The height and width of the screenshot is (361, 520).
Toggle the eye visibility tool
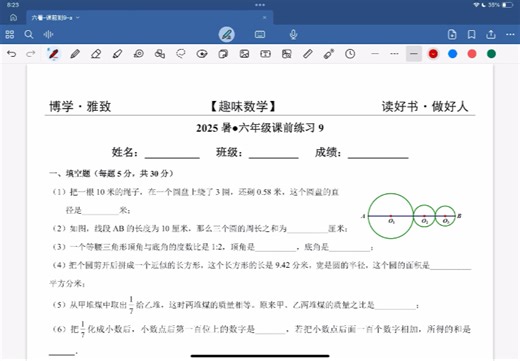(202, 54)
